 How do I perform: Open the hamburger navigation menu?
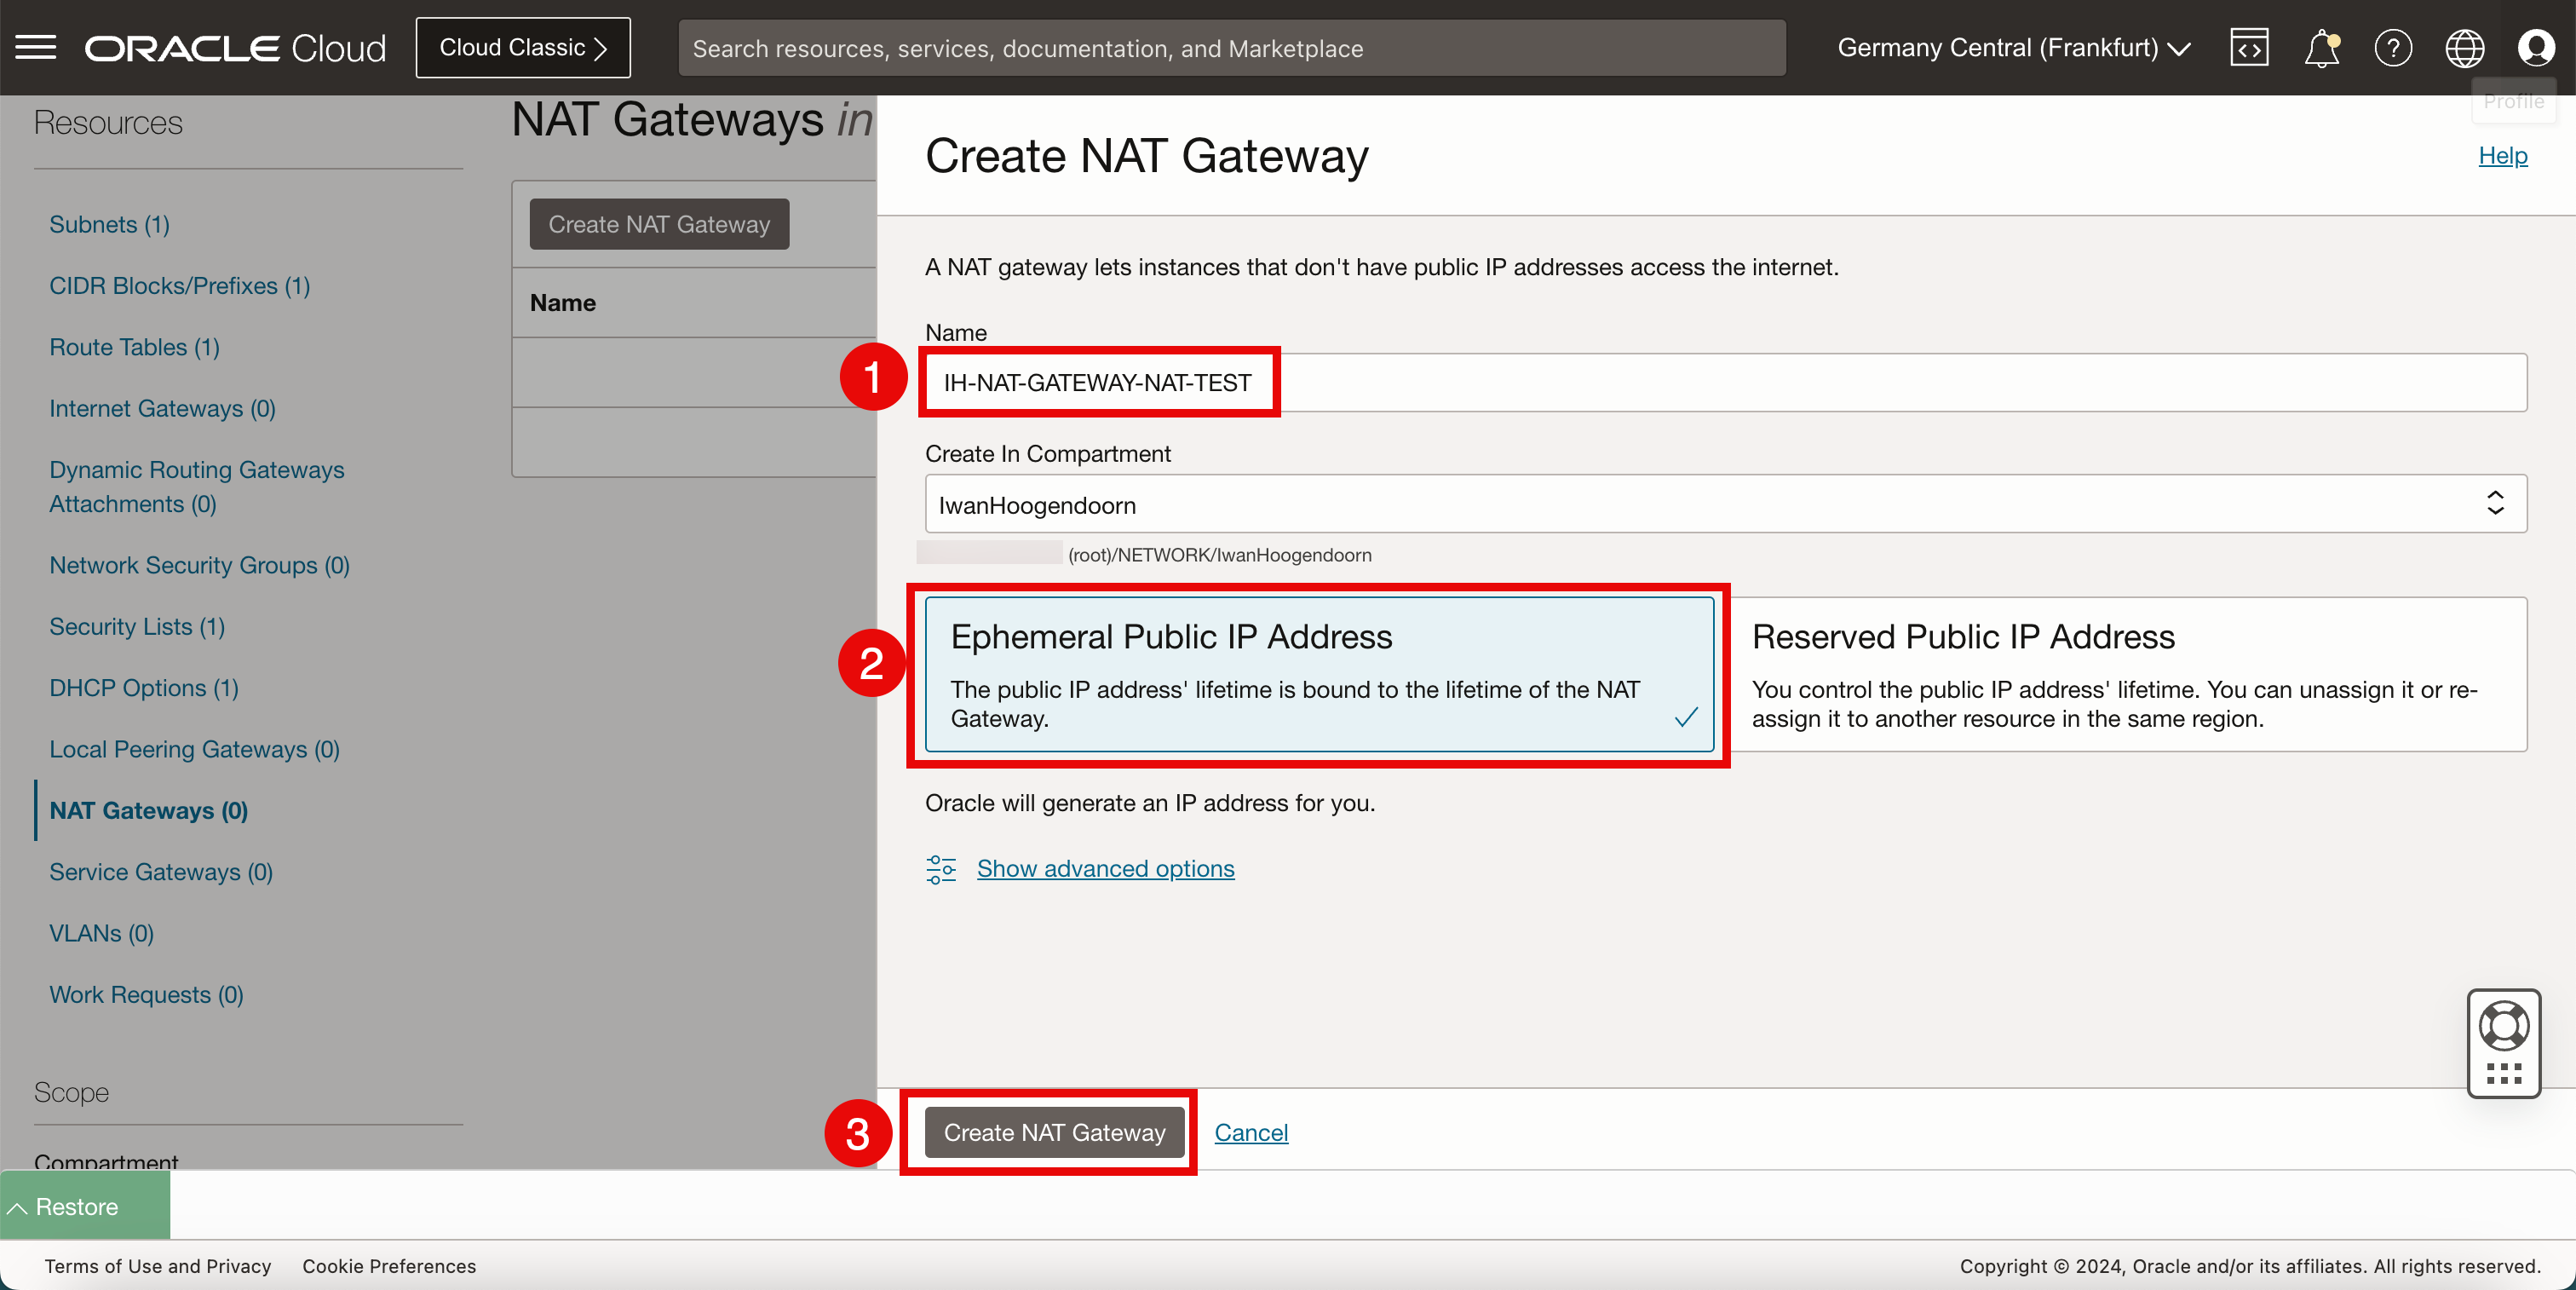[36, 47]
